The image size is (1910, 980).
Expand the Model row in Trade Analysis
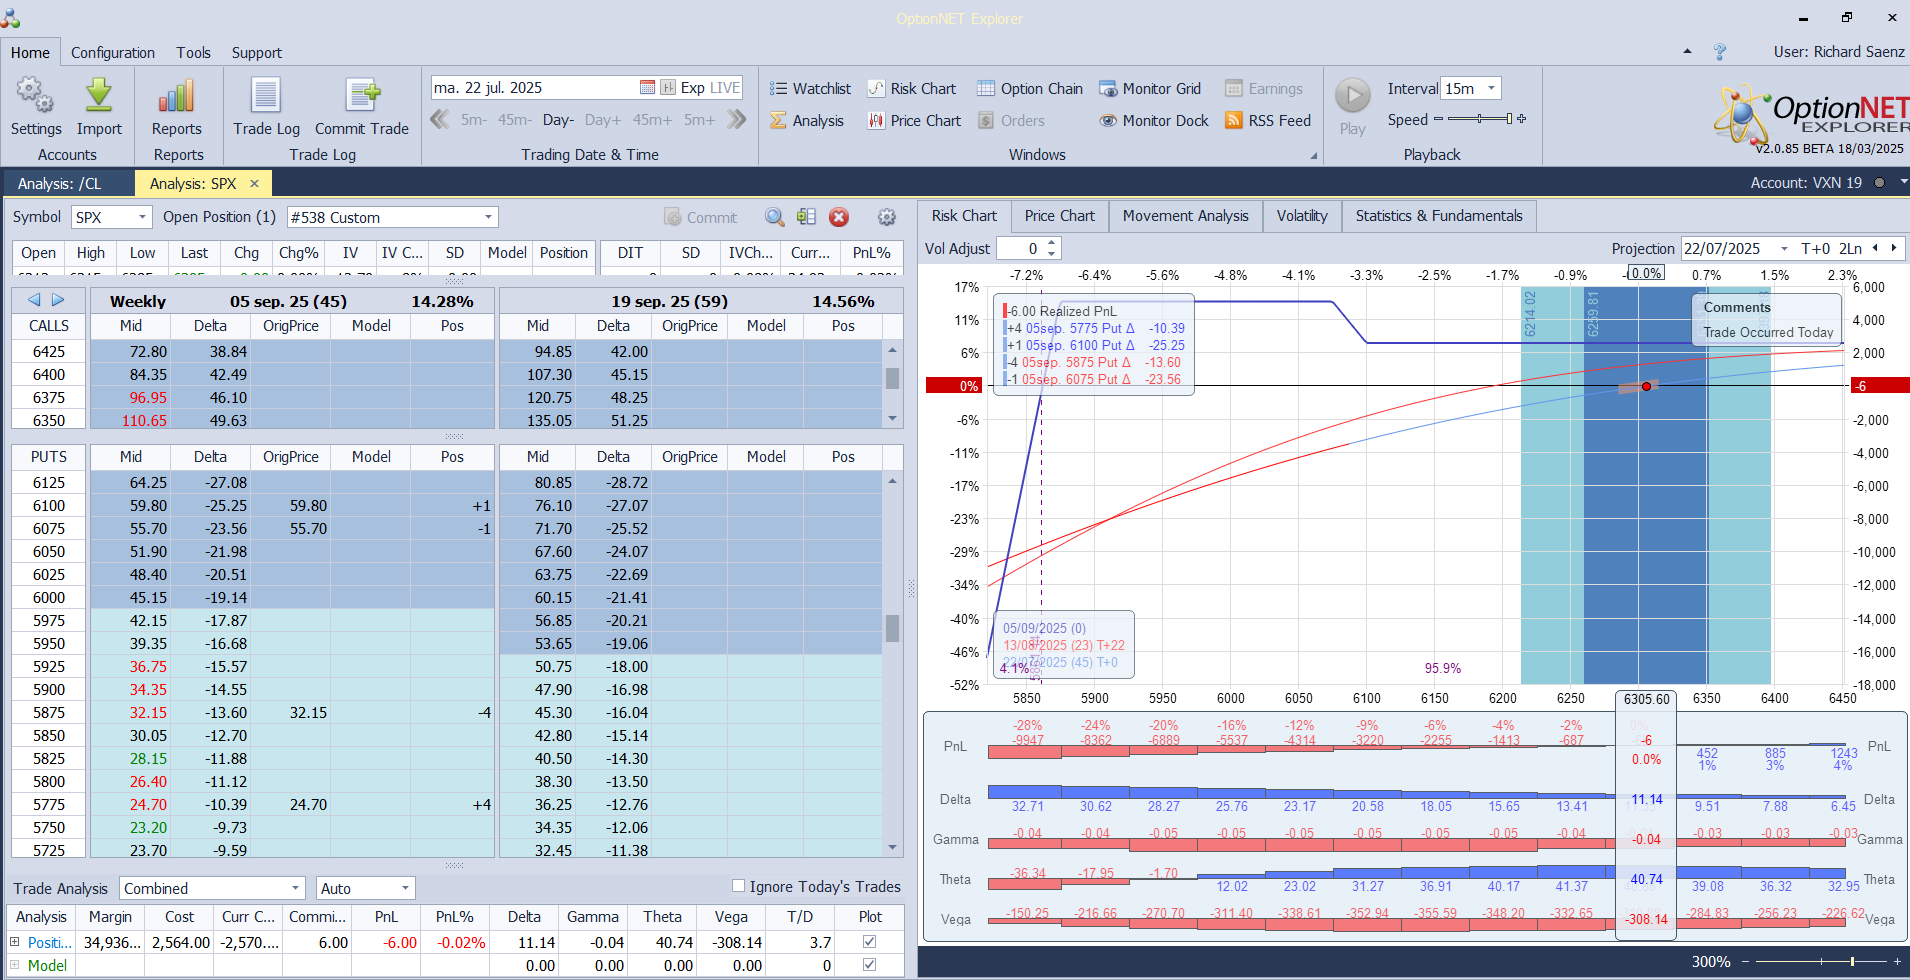coord(15,965)
